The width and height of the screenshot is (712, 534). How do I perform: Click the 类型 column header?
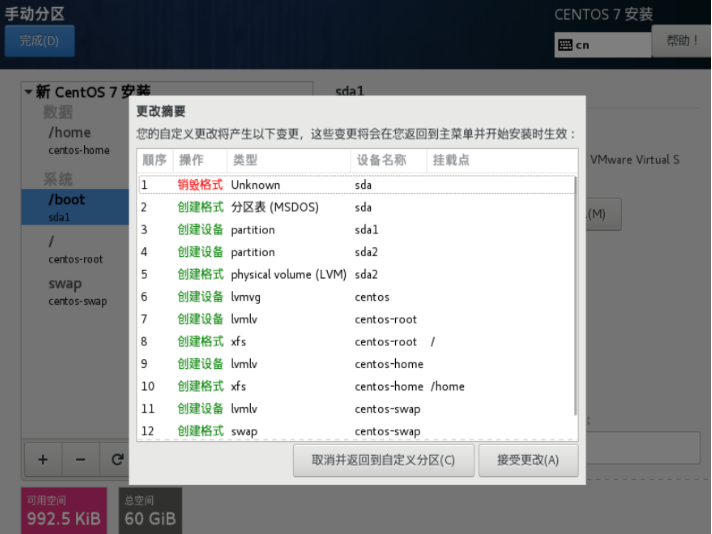coord(289,160)
